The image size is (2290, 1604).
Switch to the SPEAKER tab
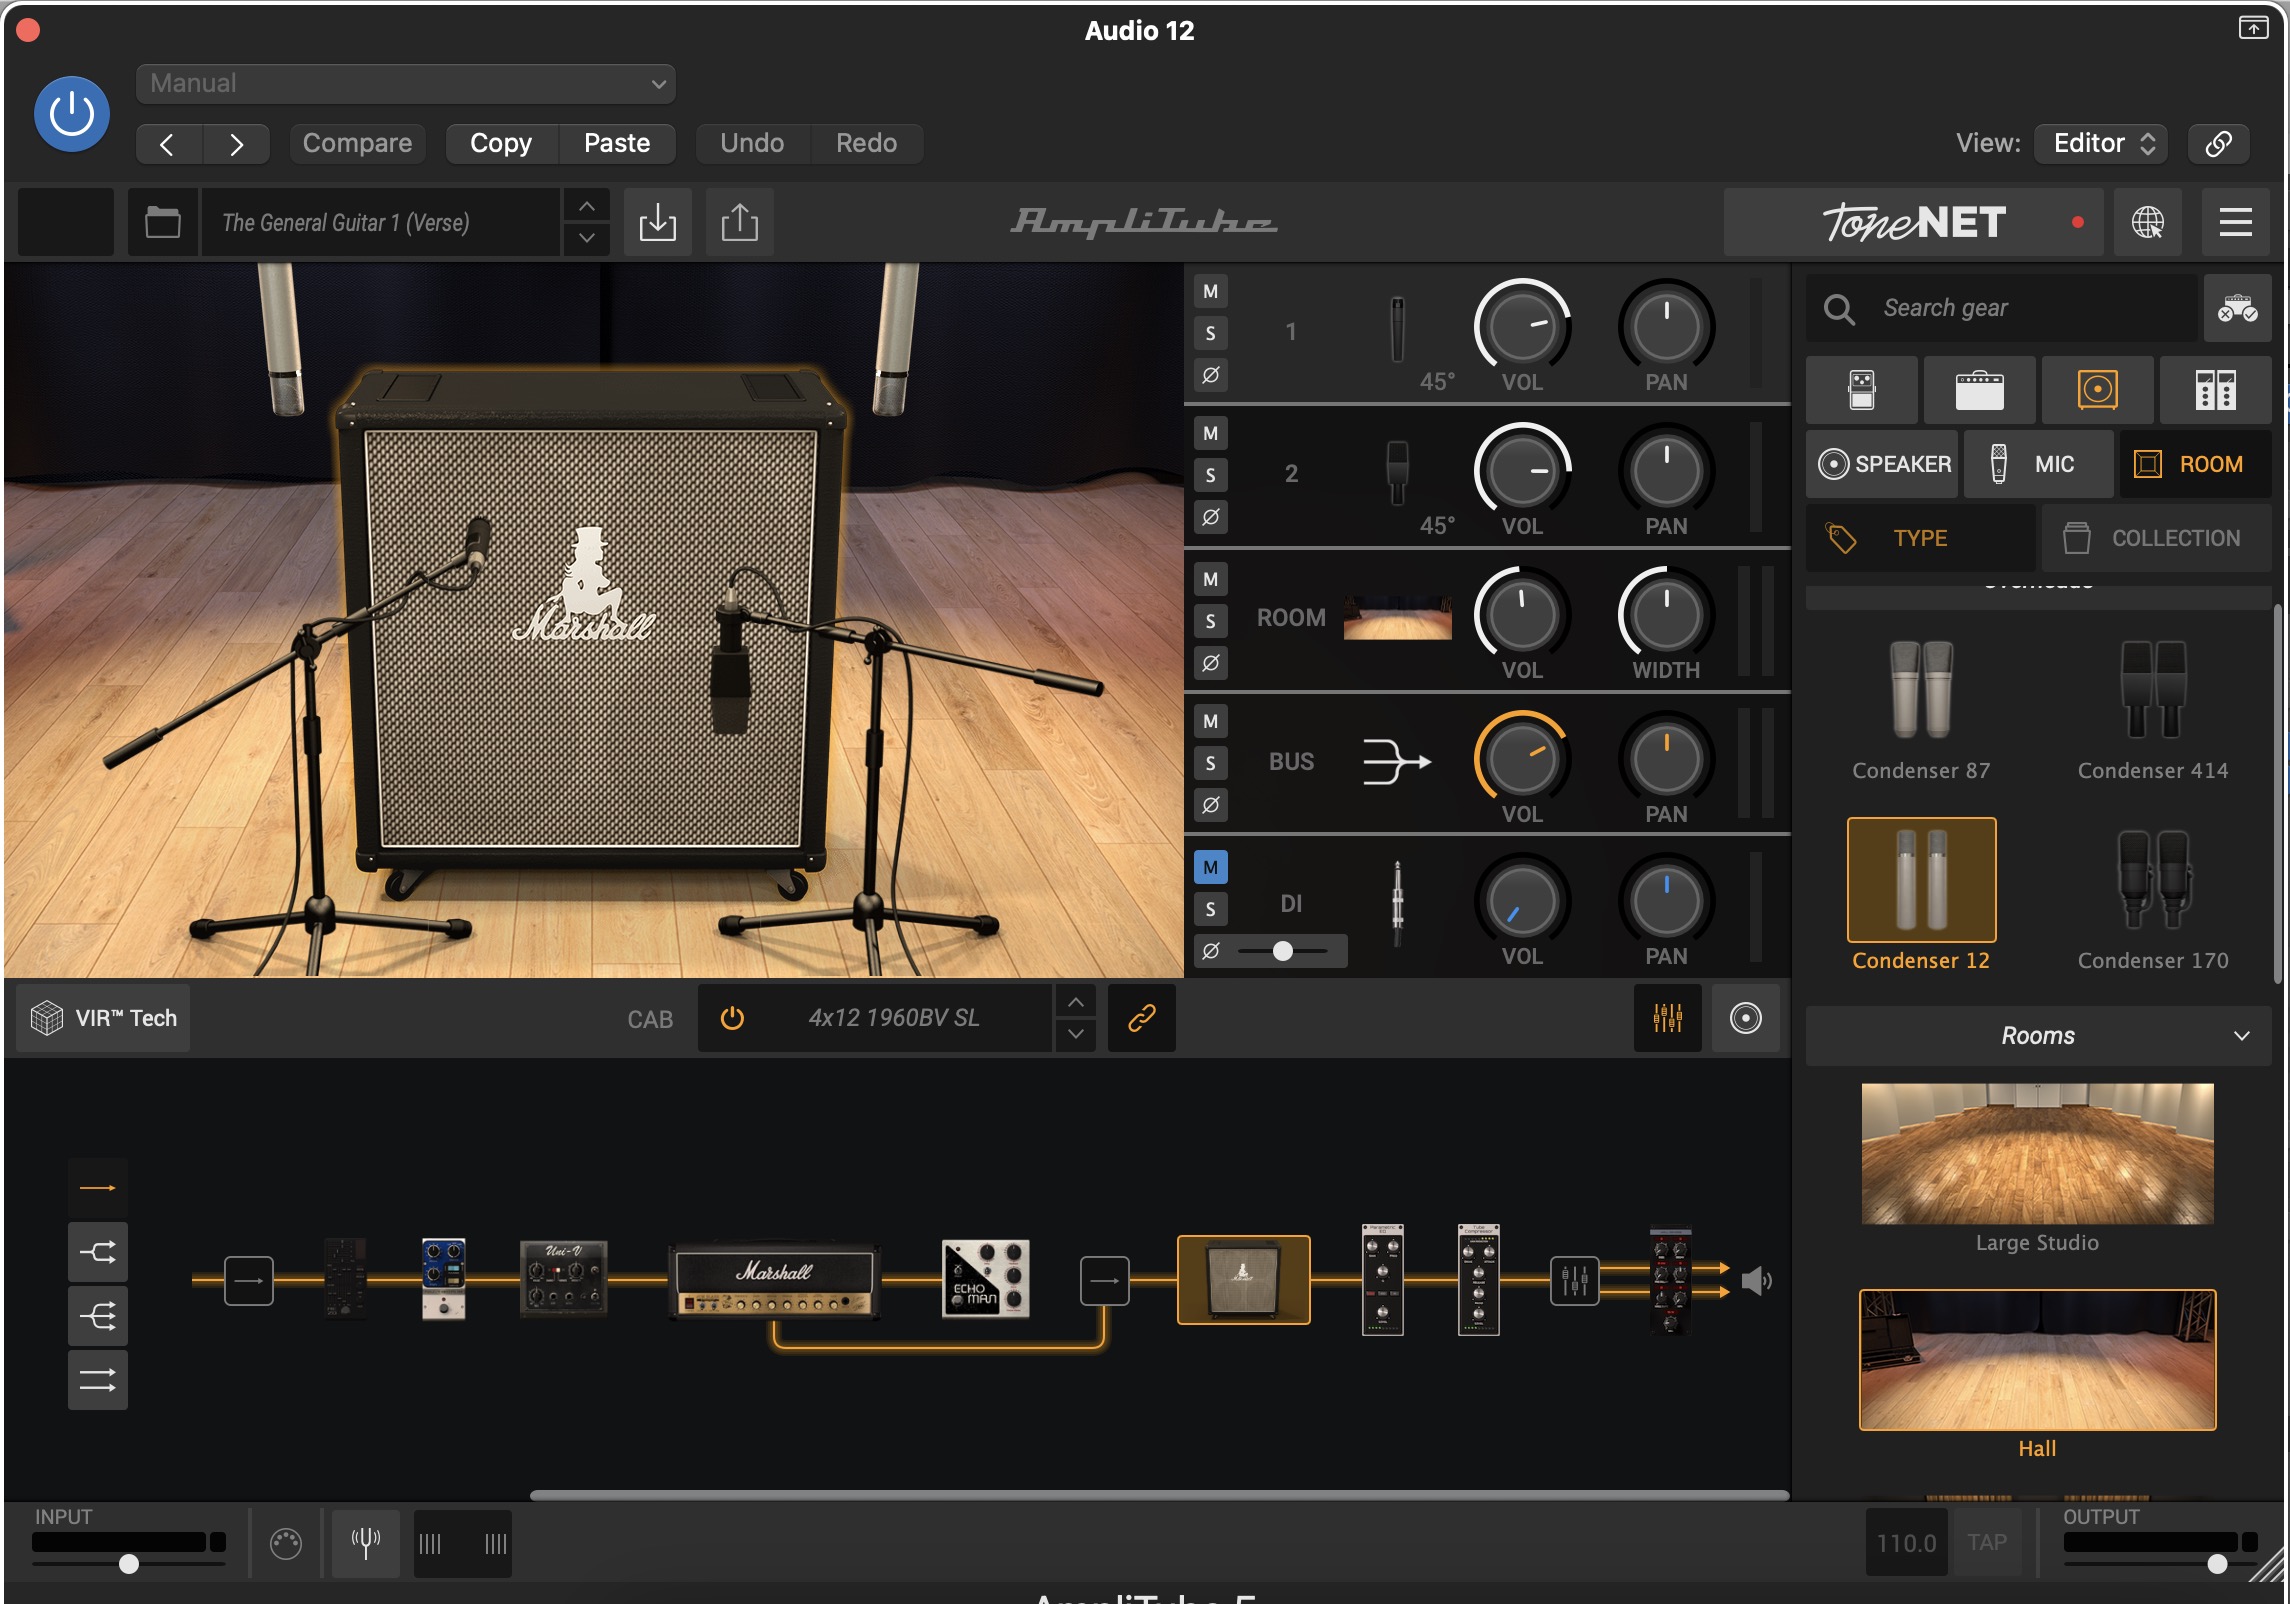tap(1882, 464)
